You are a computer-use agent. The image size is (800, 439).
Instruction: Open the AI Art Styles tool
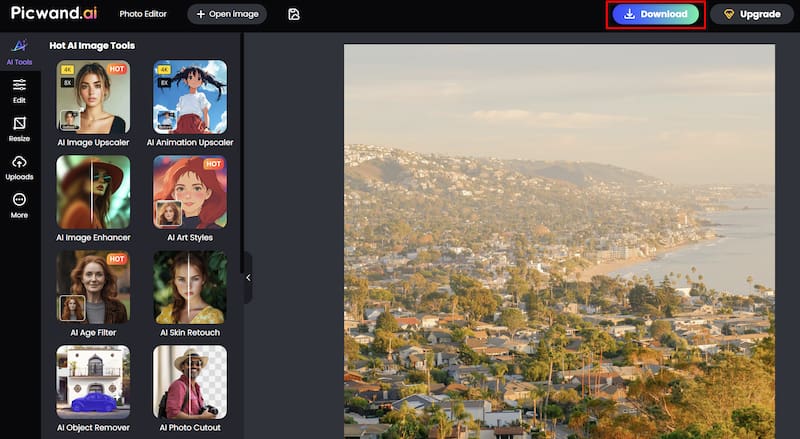190,192
